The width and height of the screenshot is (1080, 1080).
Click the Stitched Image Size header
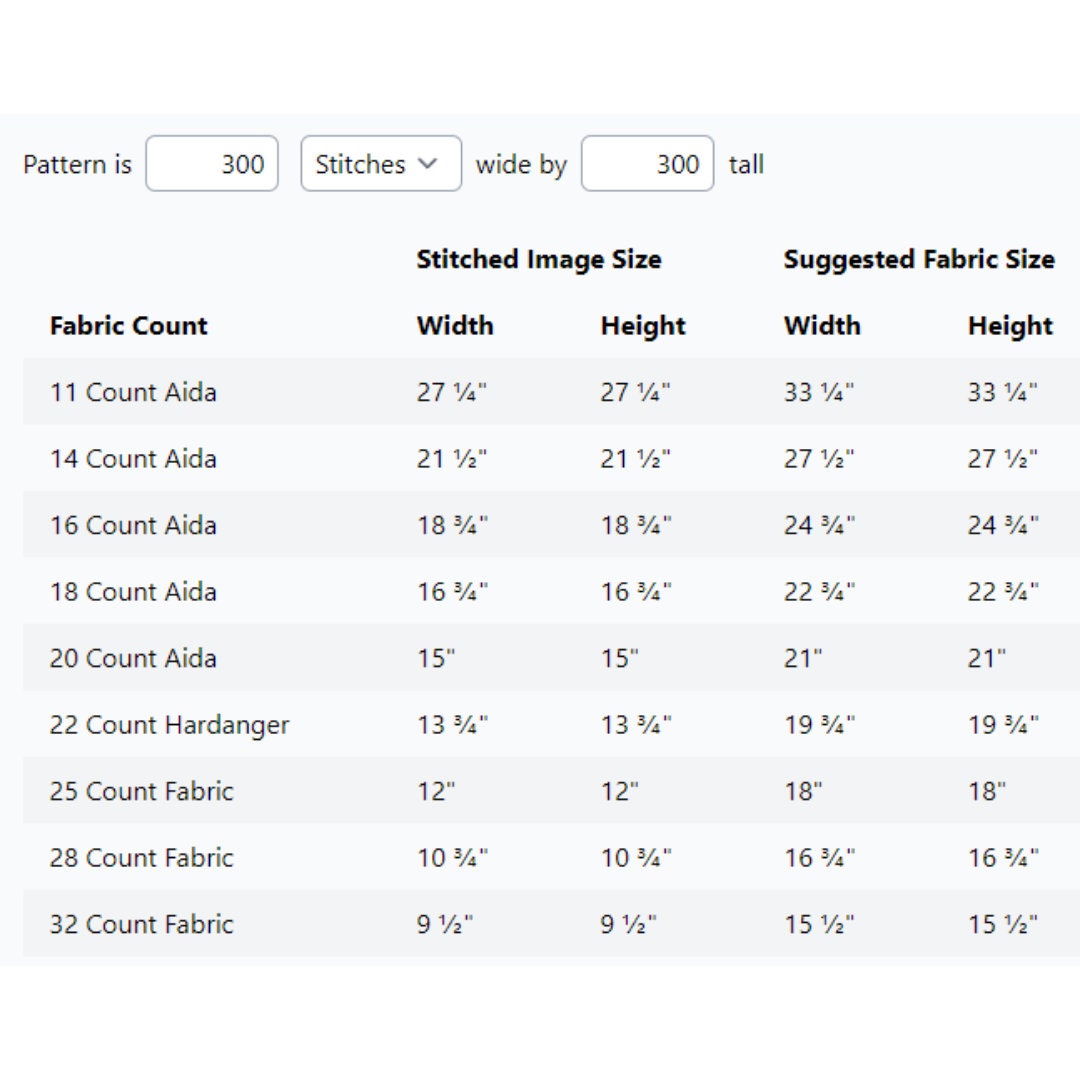click(539, 259)
